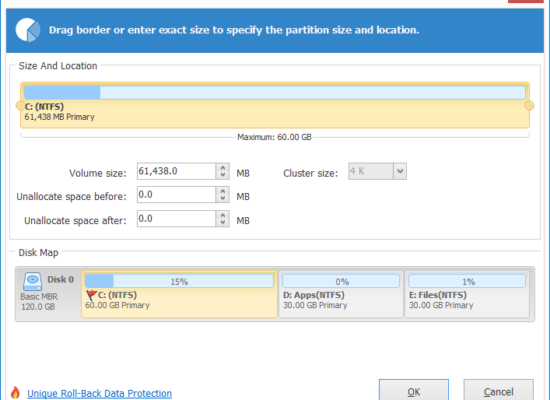This screenshot has width=550, height=400.
Task: Click the pie chart partition icon in header
Action: coord(28,30)
